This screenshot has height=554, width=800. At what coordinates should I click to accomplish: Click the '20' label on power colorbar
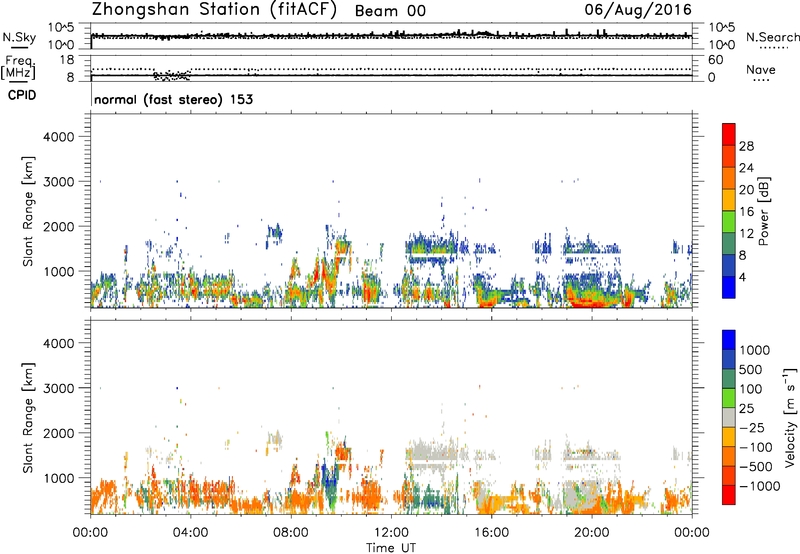(746, 190)
